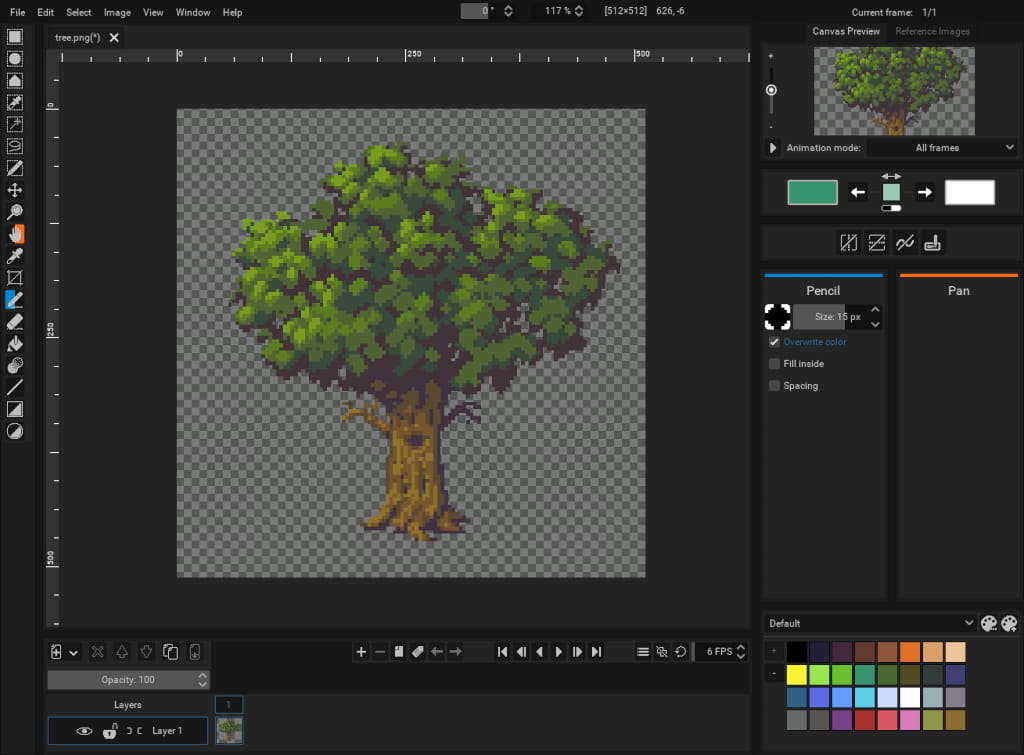Select the Eraser tool
The width and height of the screenshot is (1024, 755).
pyautogui.click(x=15, y=322)
